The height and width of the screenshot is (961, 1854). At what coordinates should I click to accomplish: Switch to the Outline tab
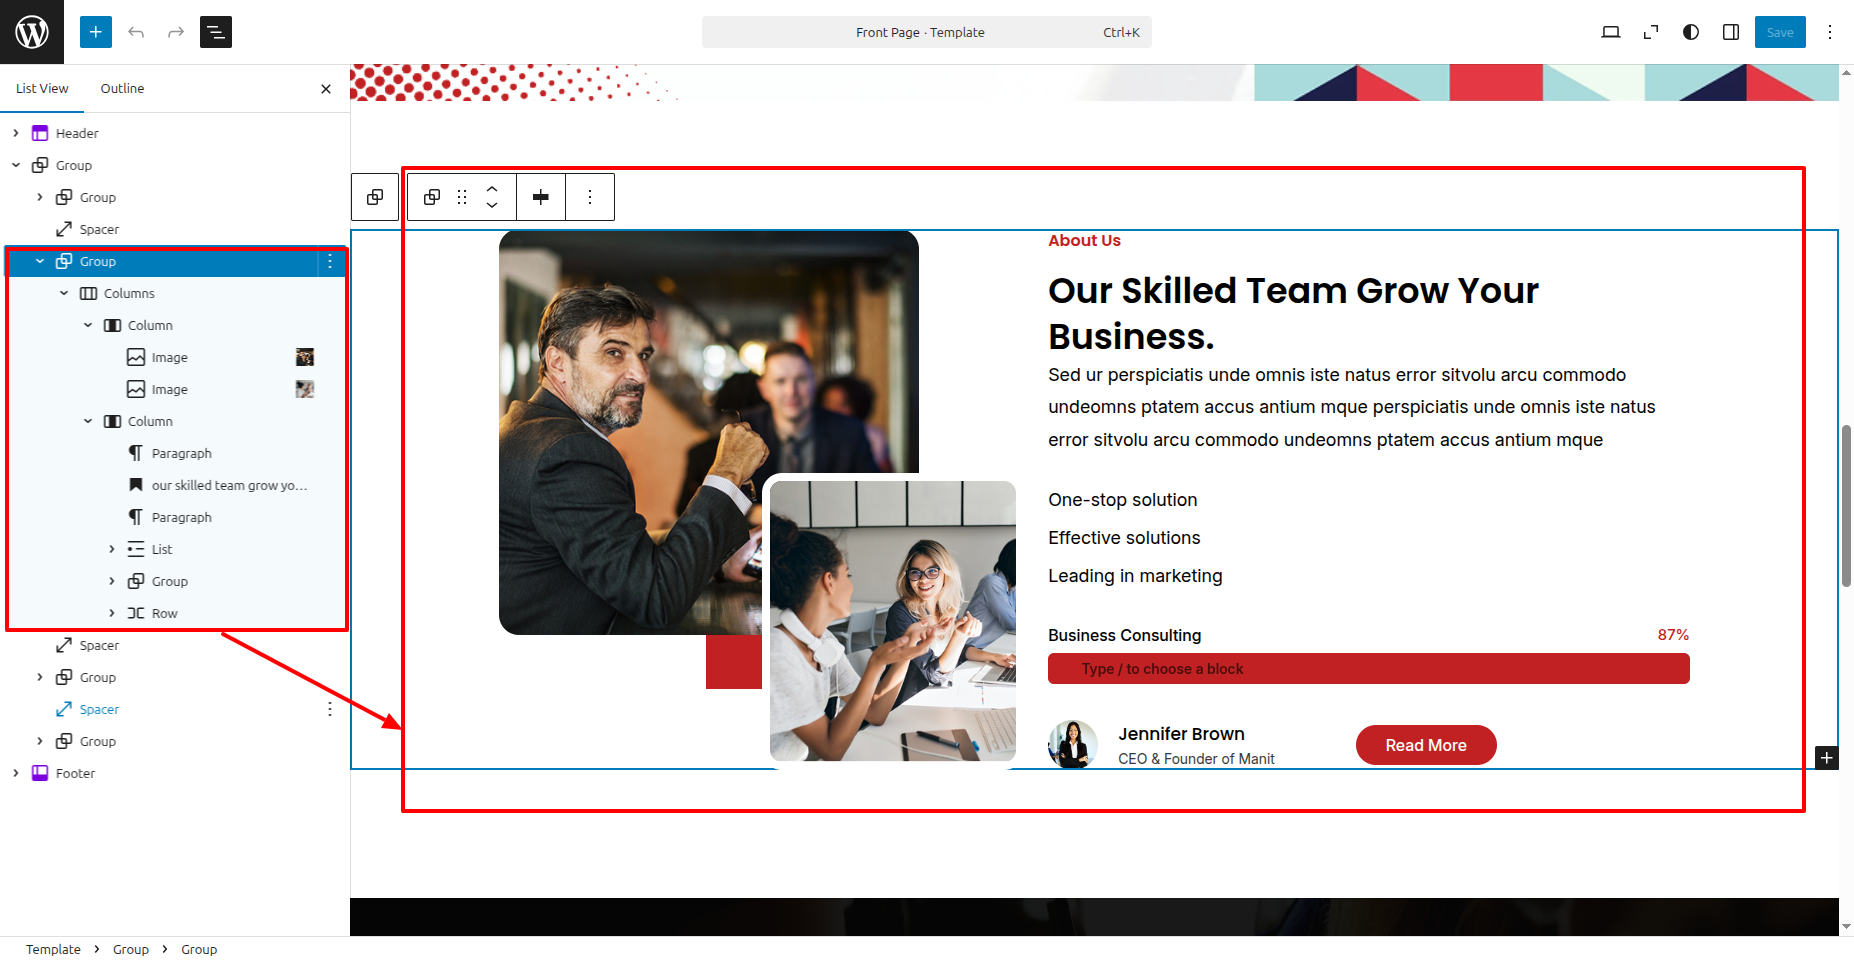pos(122,88)
